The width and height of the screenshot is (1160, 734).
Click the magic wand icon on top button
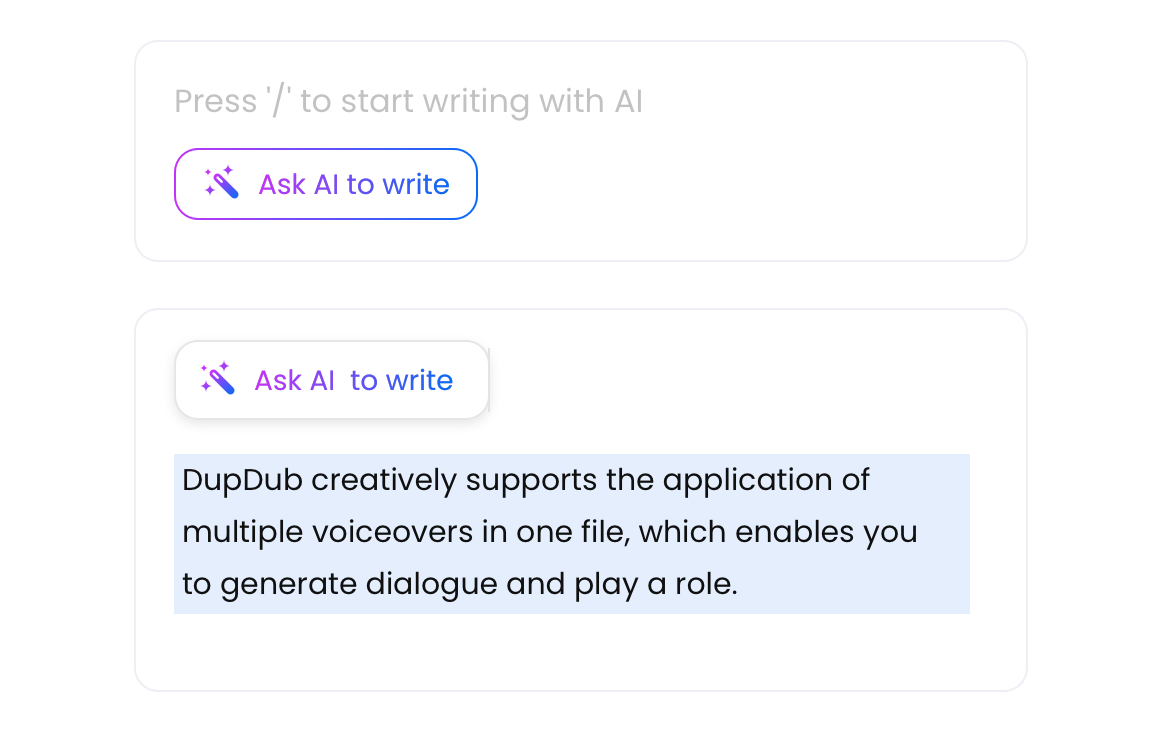(222, 183)
